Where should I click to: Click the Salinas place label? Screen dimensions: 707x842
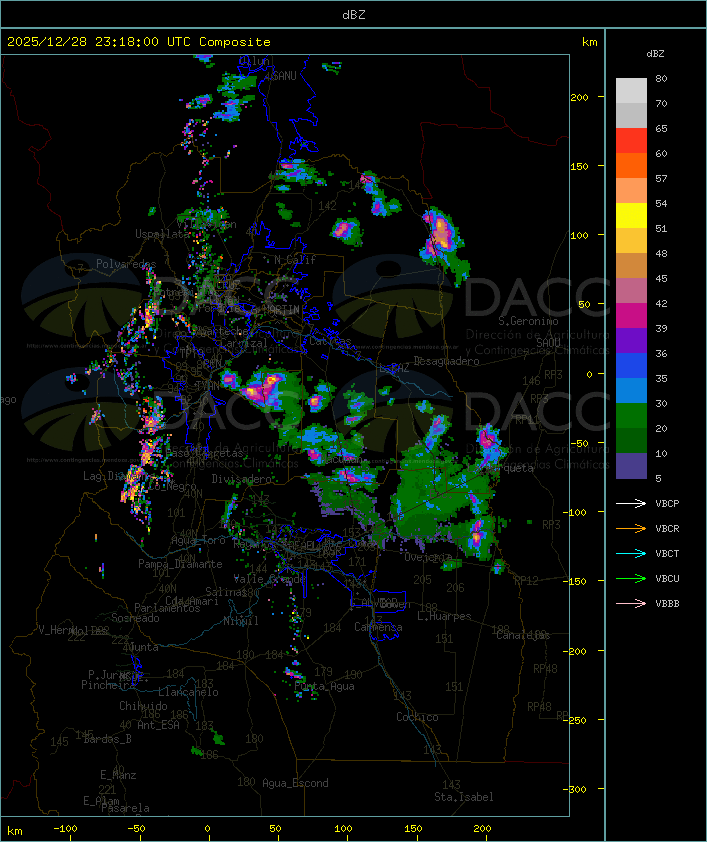click(226, 592)
